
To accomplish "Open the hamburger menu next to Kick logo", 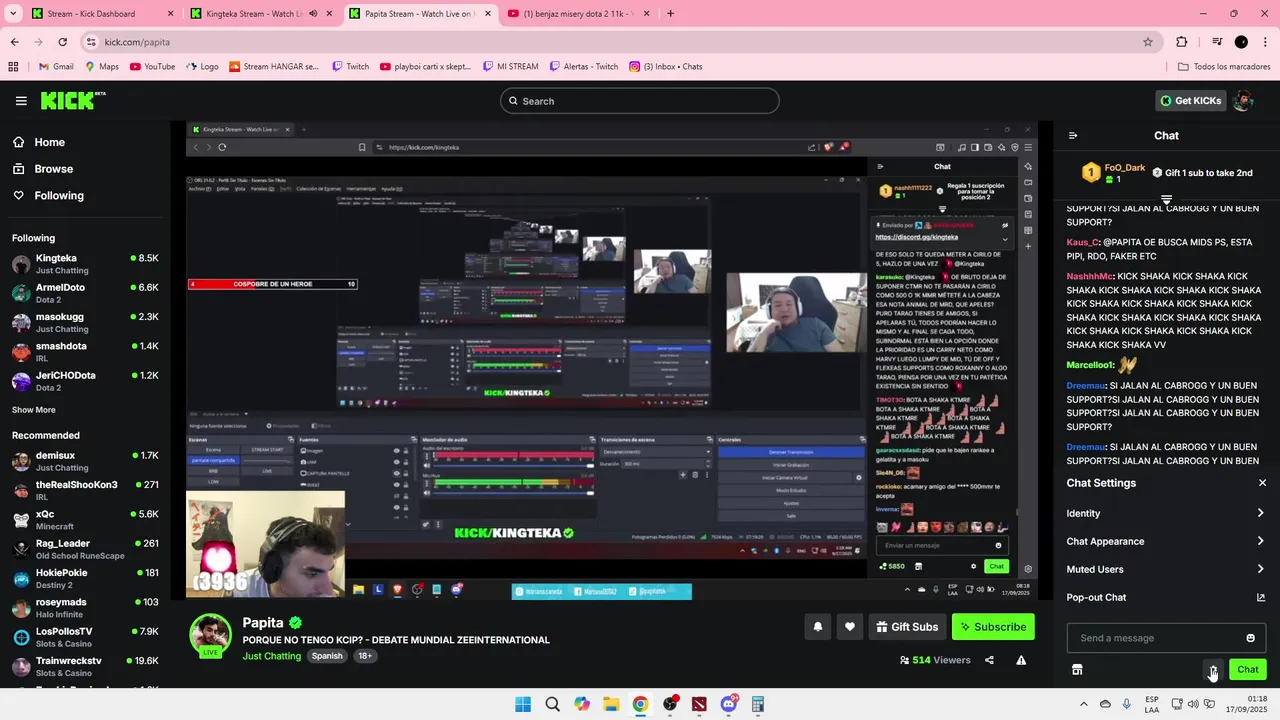I will coord(21,101).
